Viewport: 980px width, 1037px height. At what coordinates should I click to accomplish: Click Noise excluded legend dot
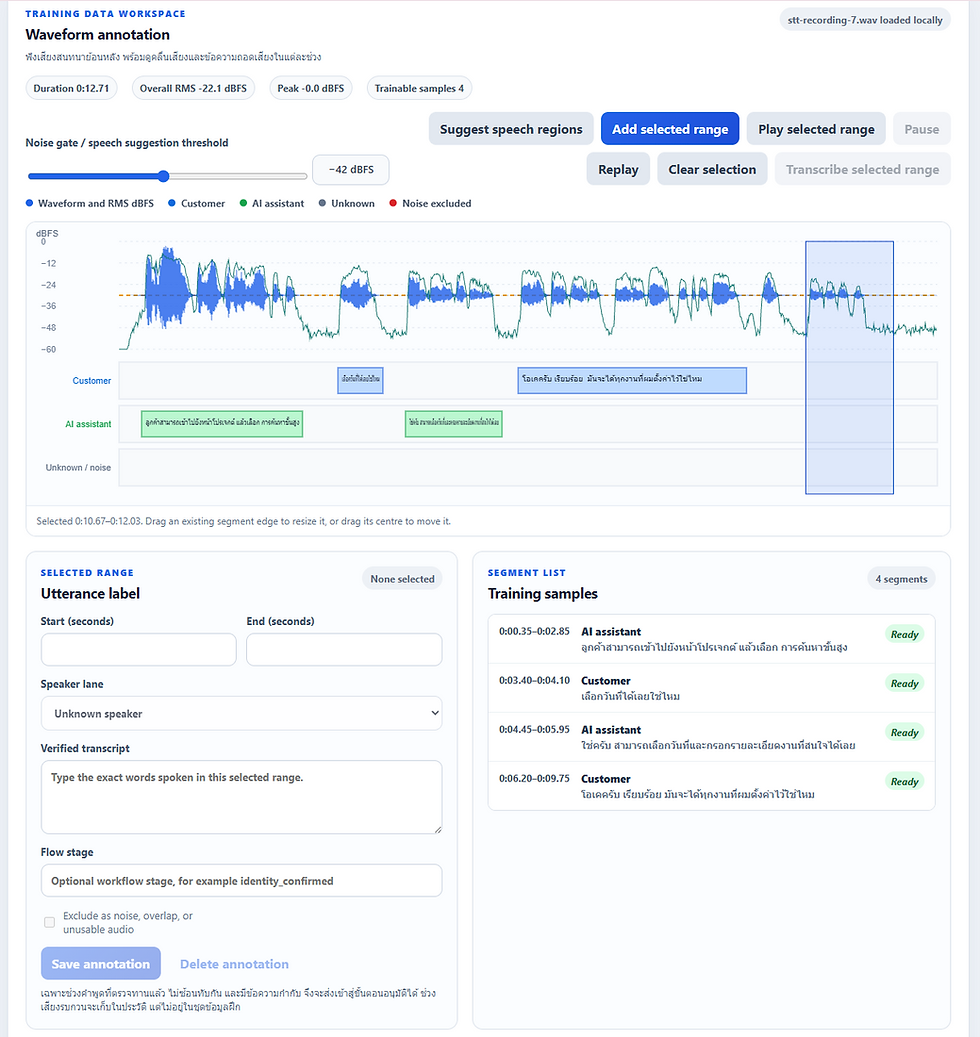393,203
